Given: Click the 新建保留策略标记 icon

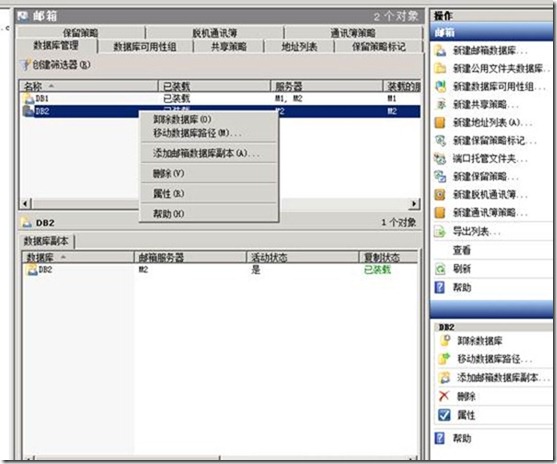Looking at the screenshot, I should tap(440, 141).
